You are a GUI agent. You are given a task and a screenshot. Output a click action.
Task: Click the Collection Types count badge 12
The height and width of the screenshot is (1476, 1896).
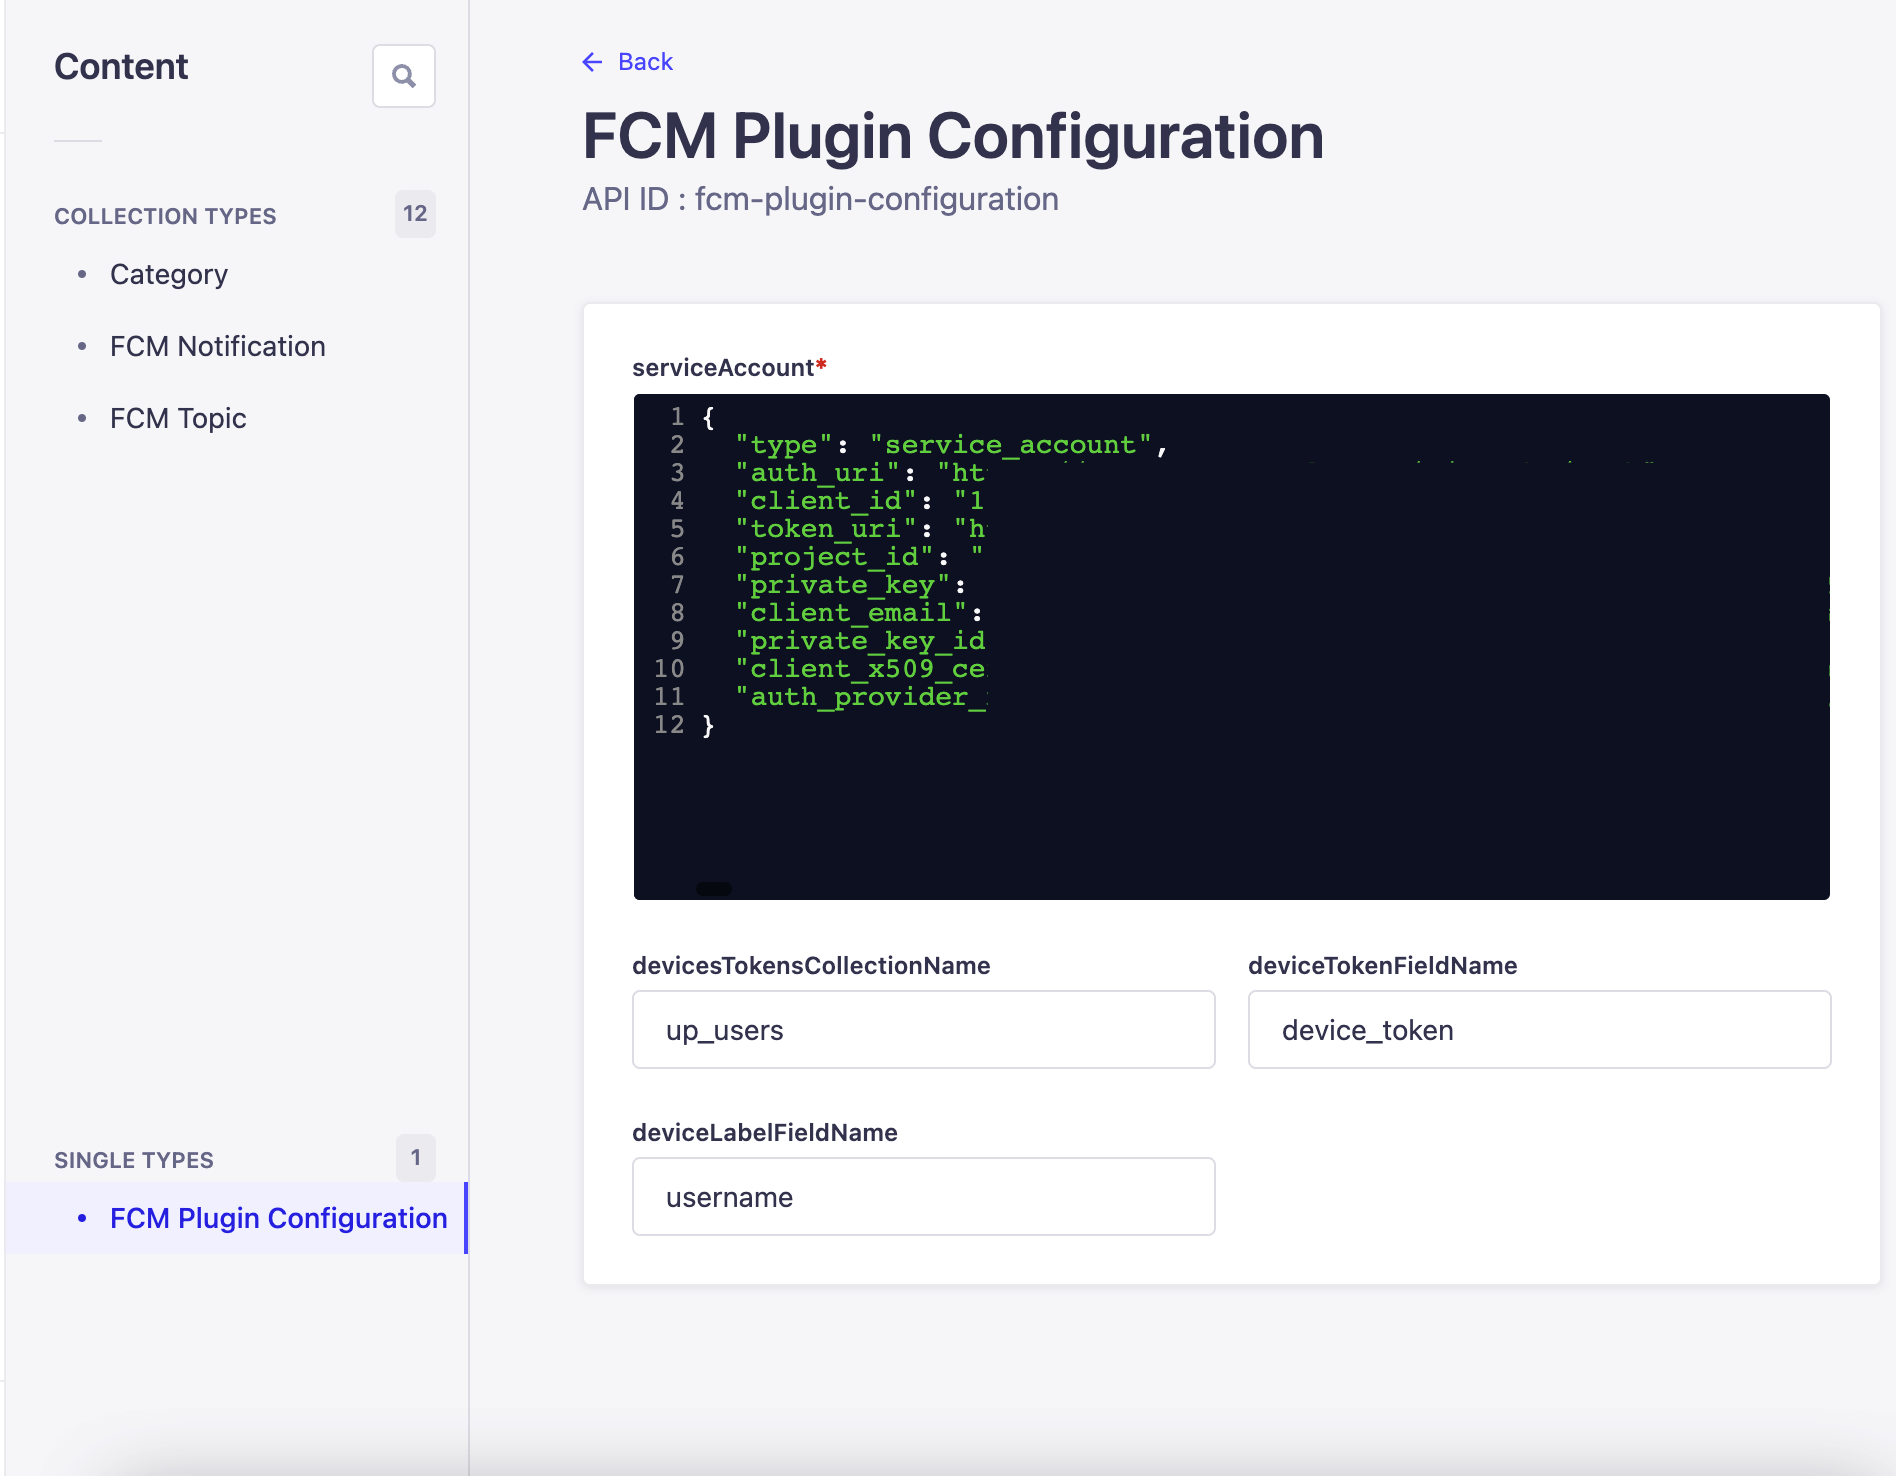click(415, 214)
